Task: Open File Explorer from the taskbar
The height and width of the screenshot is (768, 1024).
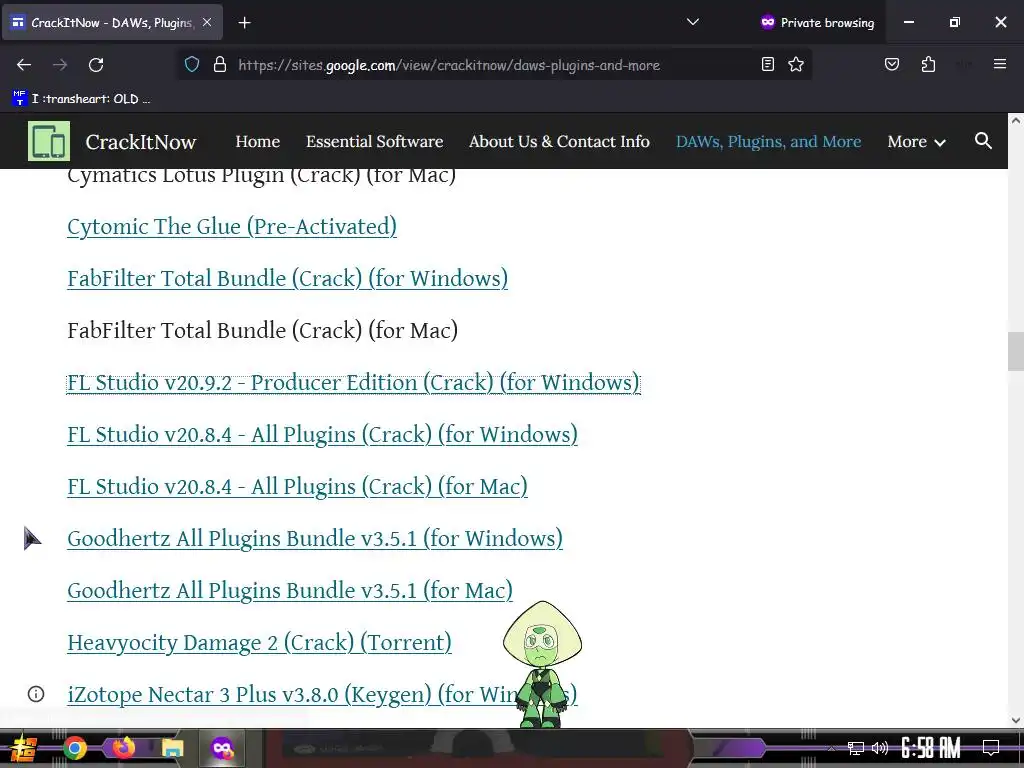Action: pos(172,748)
